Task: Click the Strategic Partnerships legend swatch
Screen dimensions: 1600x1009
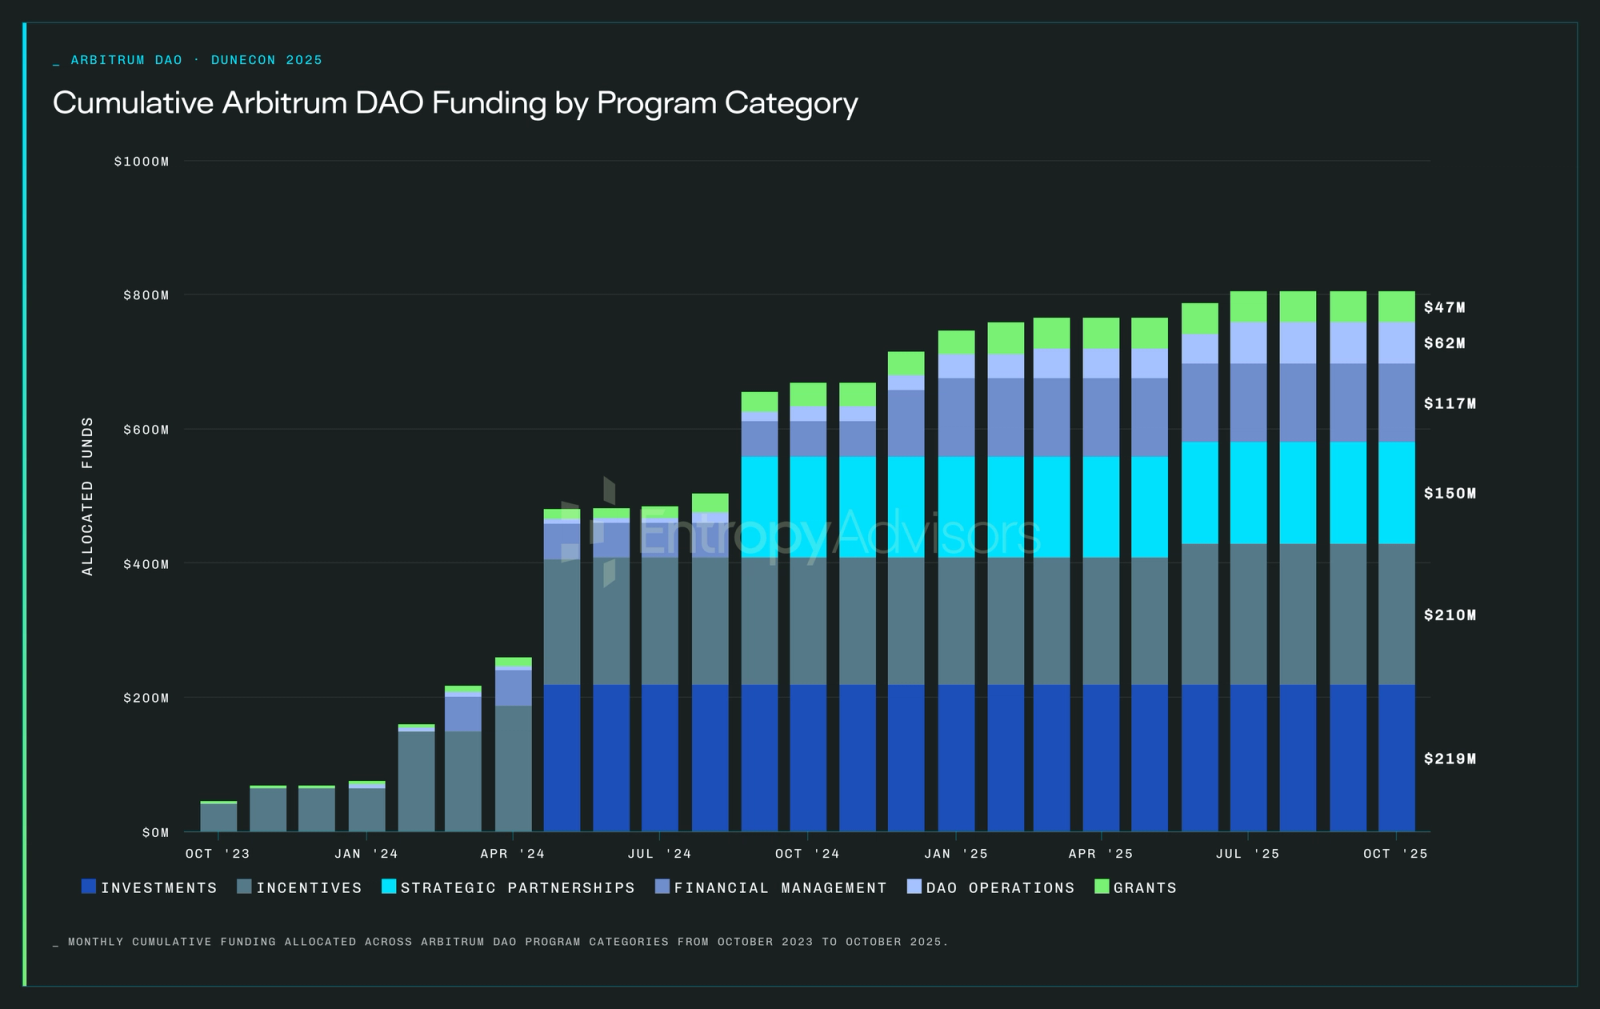Action: point(389,886)
